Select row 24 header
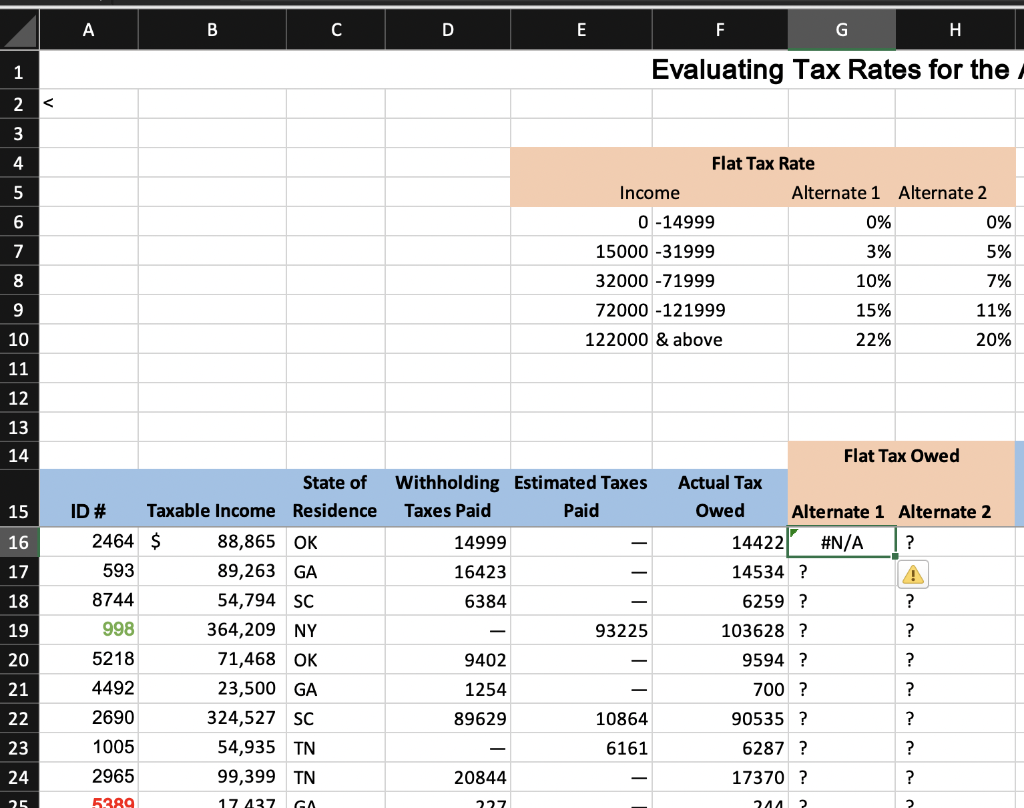The width and height of the screenshot is (1024, 808). [x=19, y=777]
